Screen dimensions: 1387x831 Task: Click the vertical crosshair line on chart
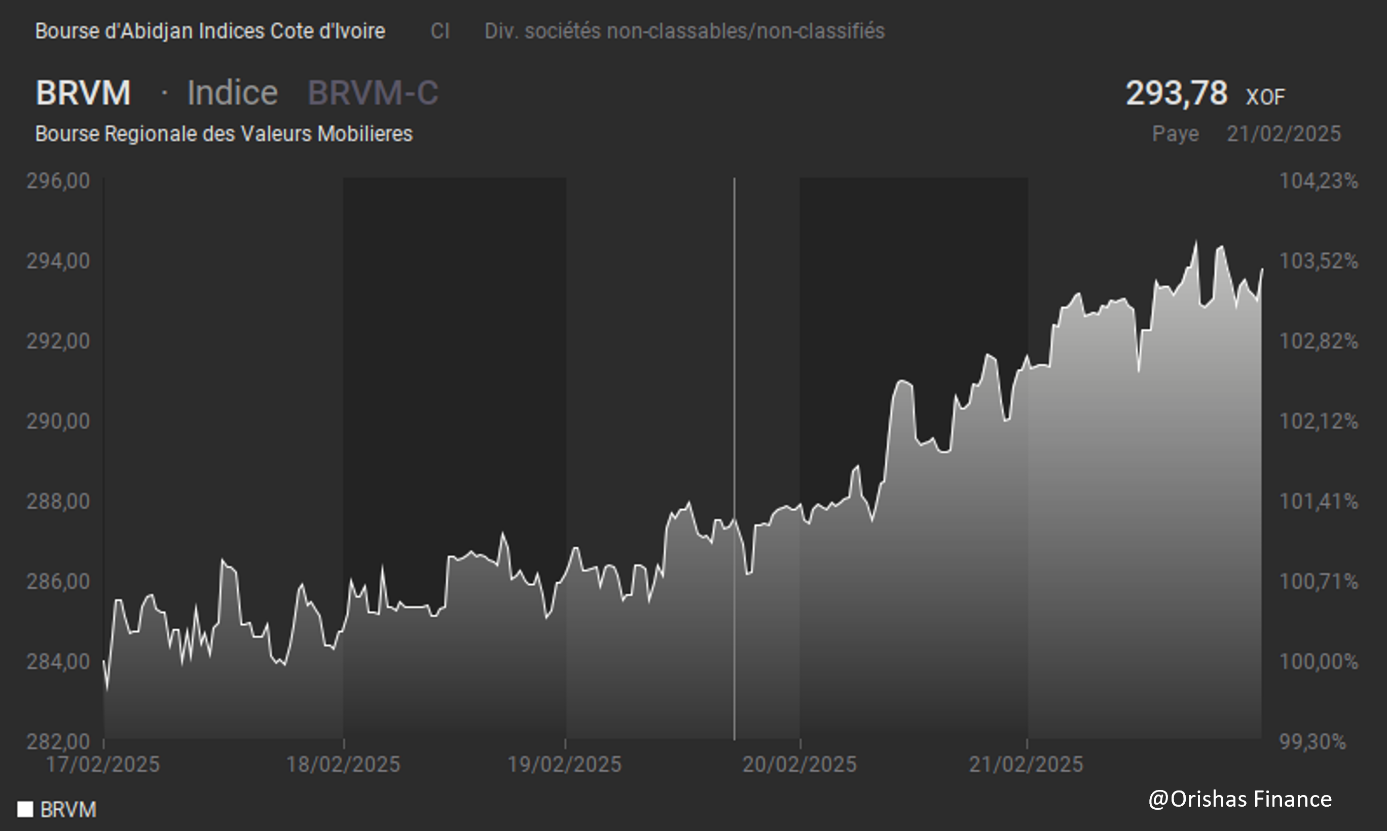pyautogui.click(x=734, y=459)
